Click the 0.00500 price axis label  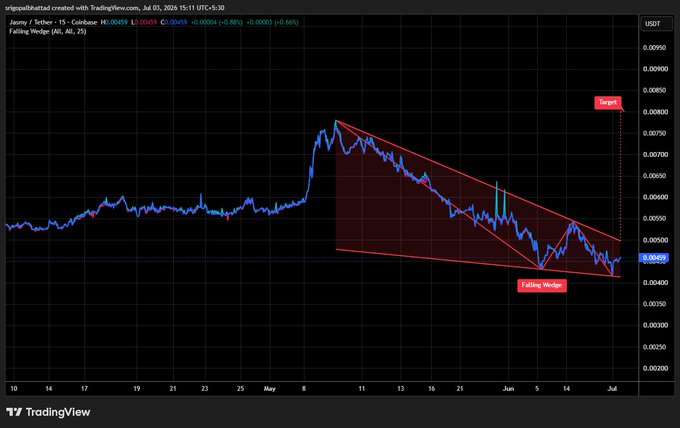(654, 240)
